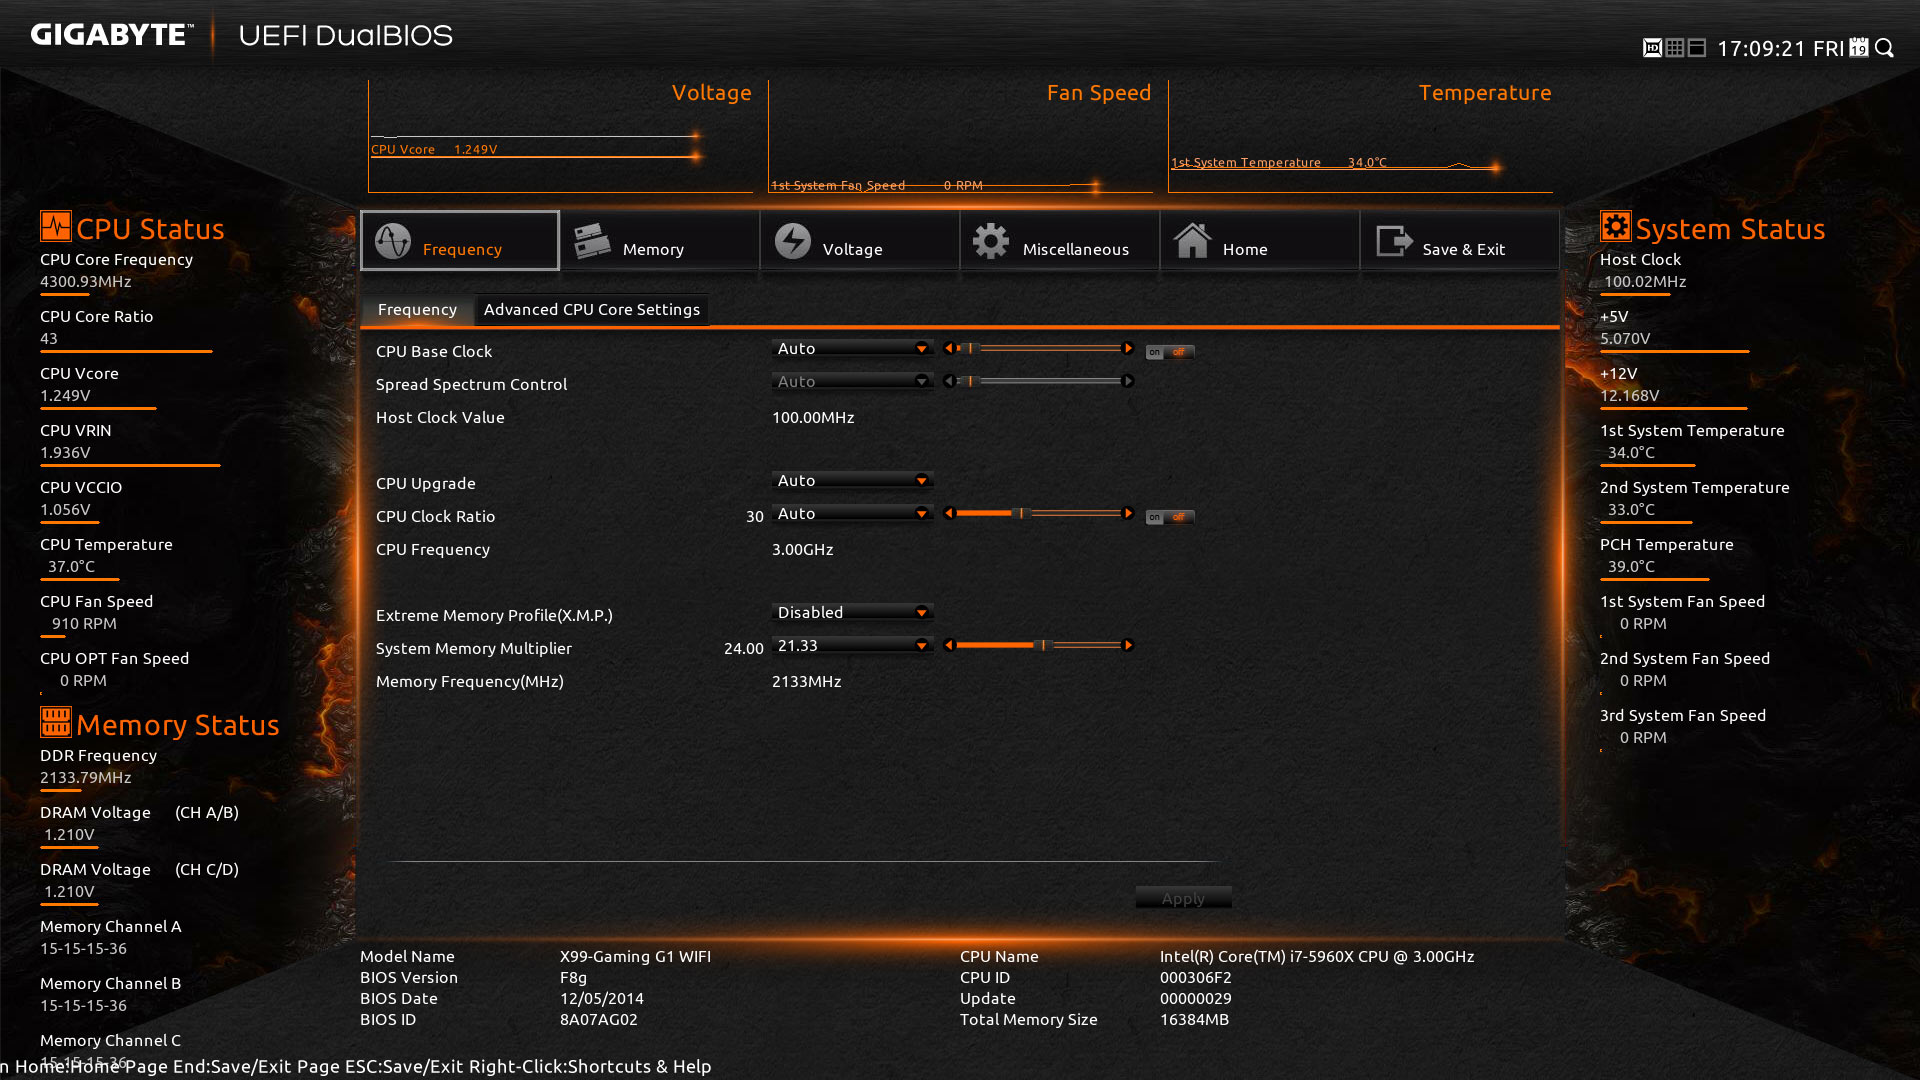Open the System Memory Multiplier dropdown

853,645
